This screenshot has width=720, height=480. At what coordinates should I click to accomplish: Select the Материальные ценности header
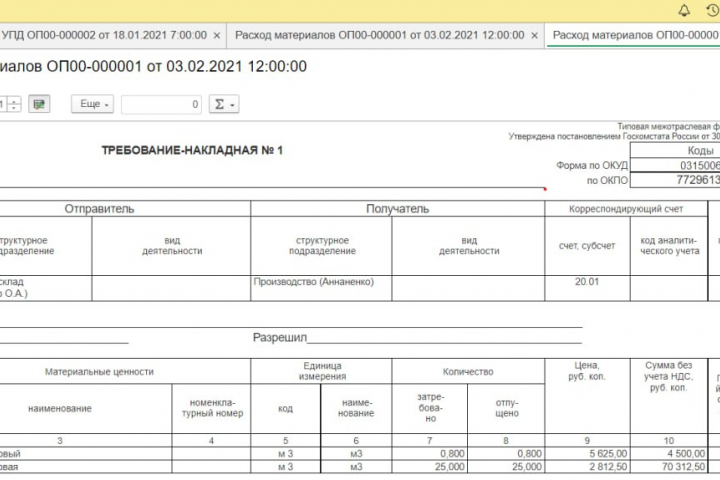point(99,372)
